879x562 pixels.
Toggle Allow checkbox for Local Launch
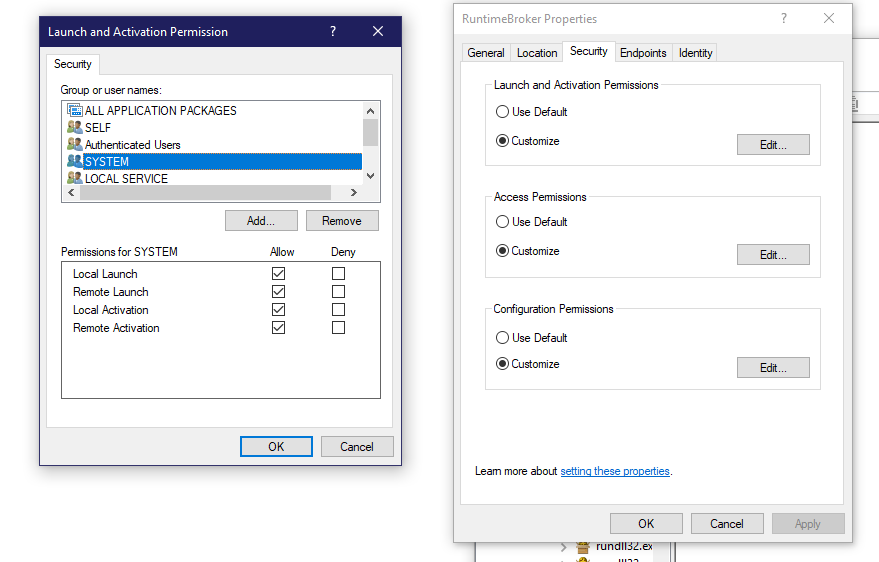tap(278, 273)
